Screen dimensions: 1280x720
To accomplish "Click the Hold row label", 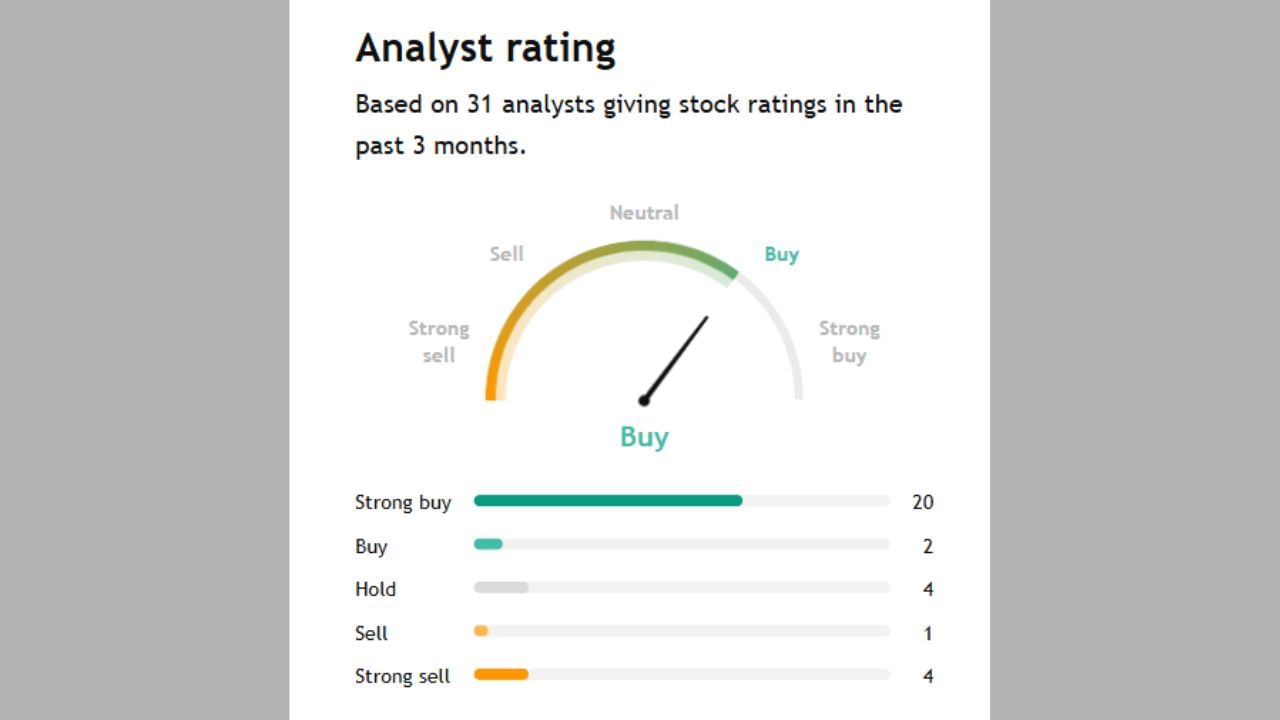I will (375, 589).
